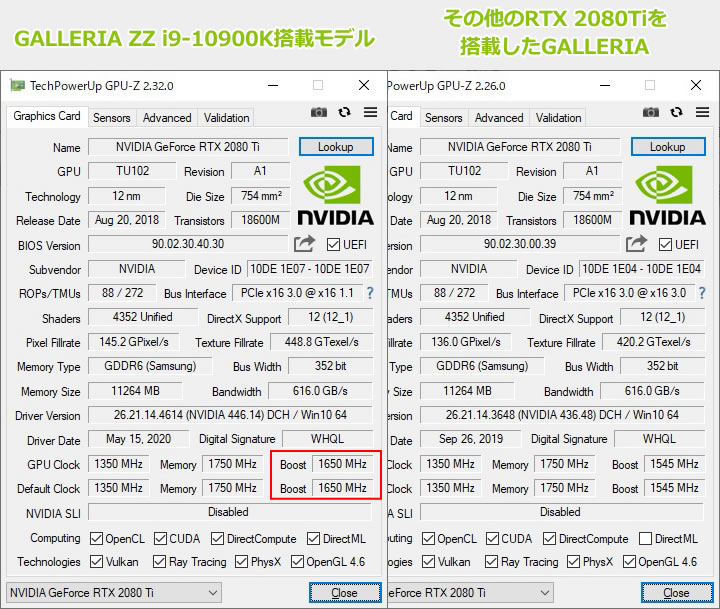
Task: Toggle UEFI checkbox in right GPU-Z window
Action: point(665,245)
